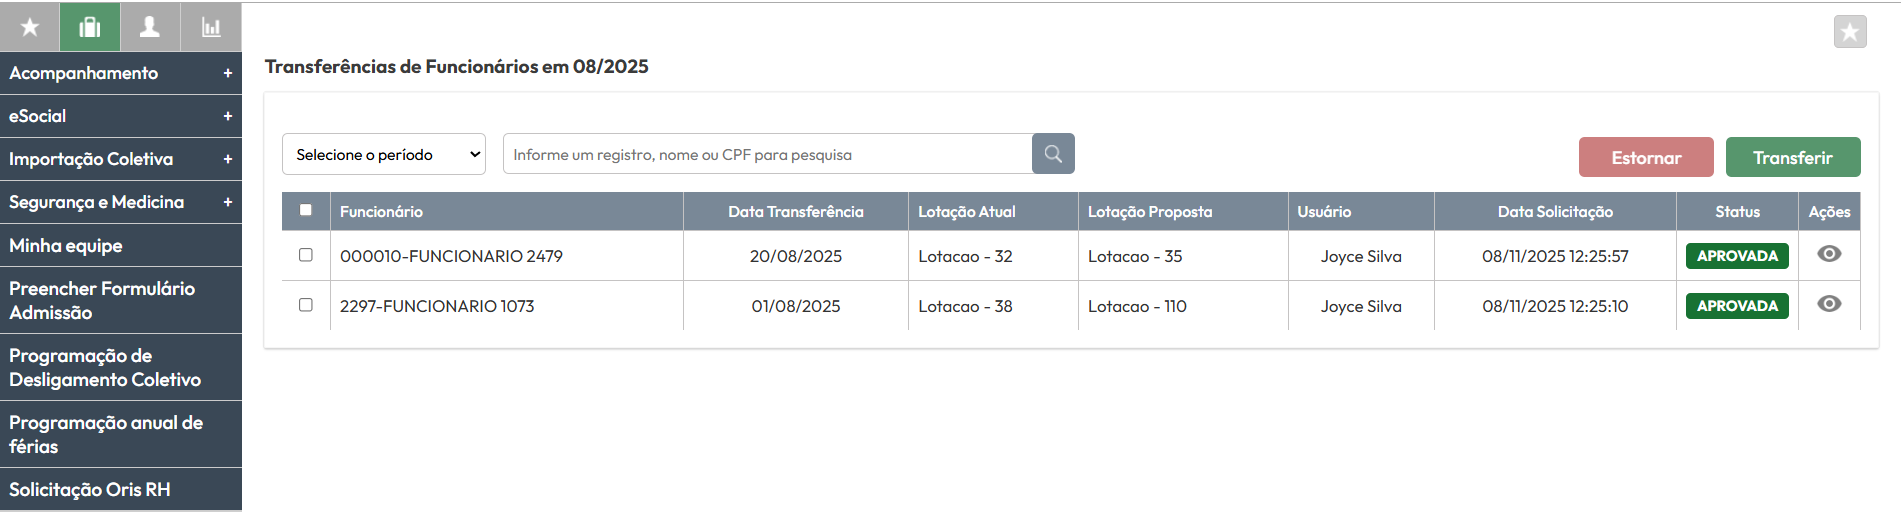Expand the eSocial menu section
This screenshot has width=1901, height=512.
click(x=120, y=116)
